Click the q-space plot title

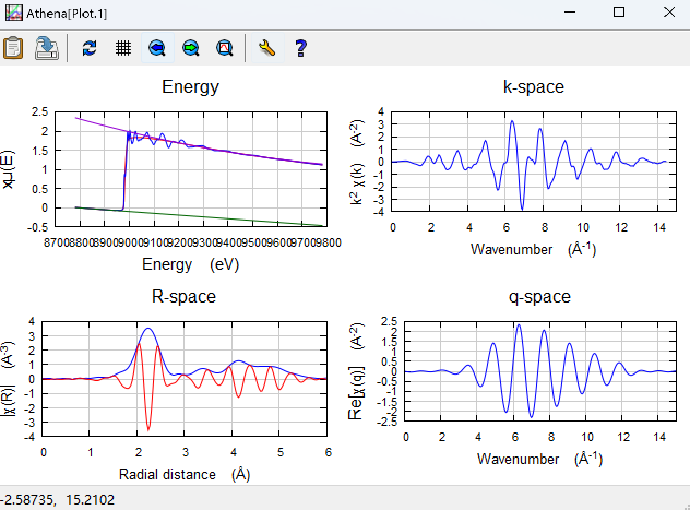pos(540,297)
